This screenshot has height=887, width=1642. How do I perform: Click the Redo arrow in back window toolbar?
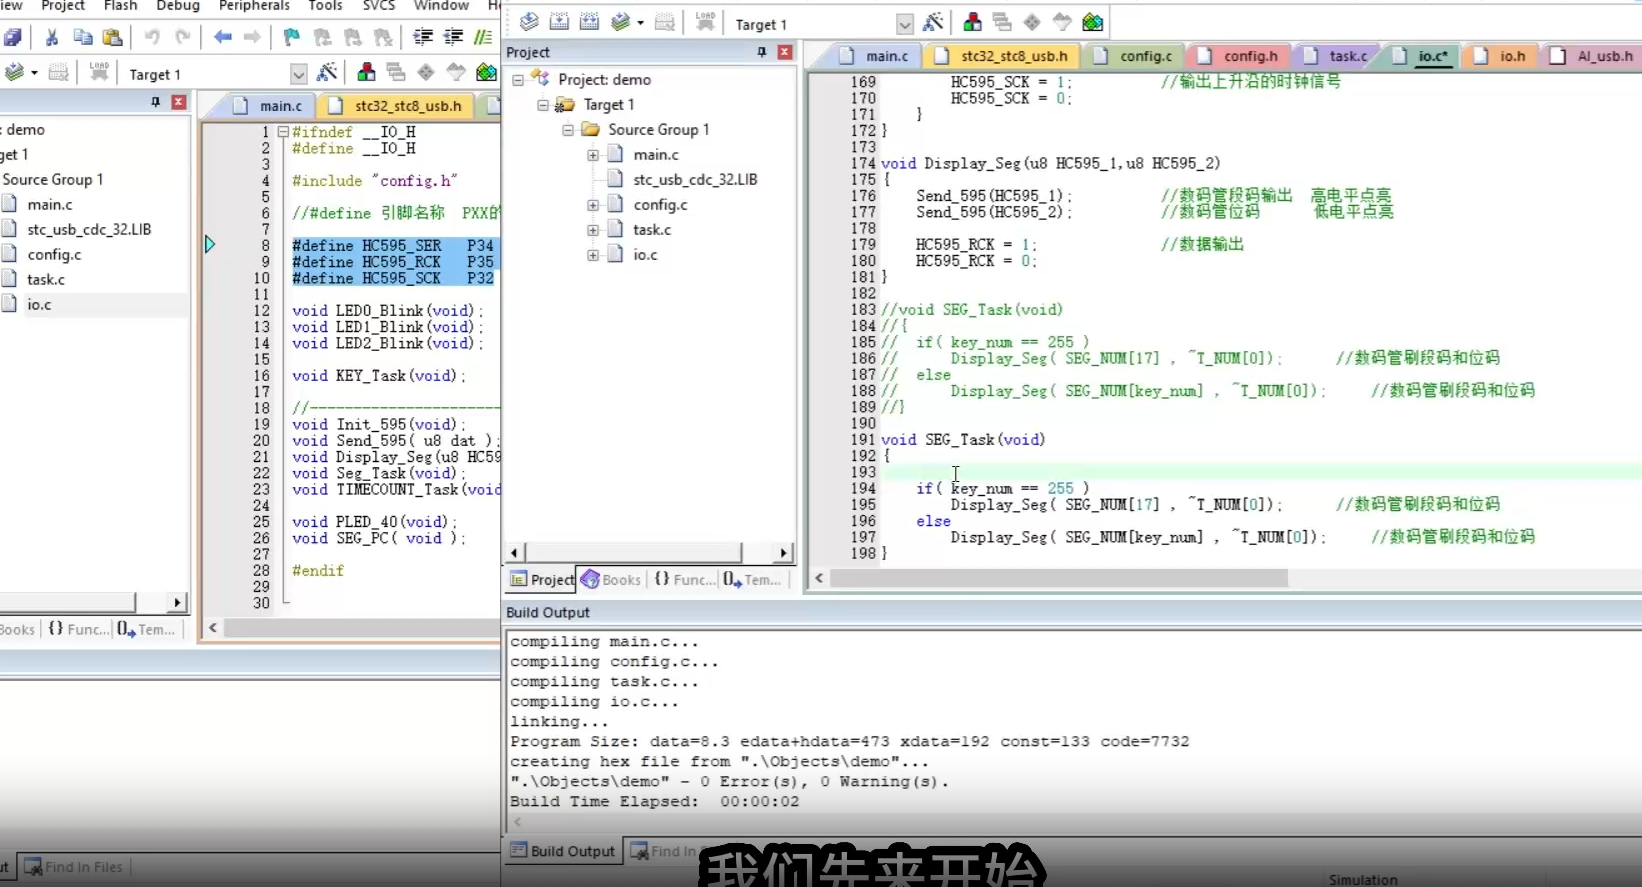click(x=183, y=37)
